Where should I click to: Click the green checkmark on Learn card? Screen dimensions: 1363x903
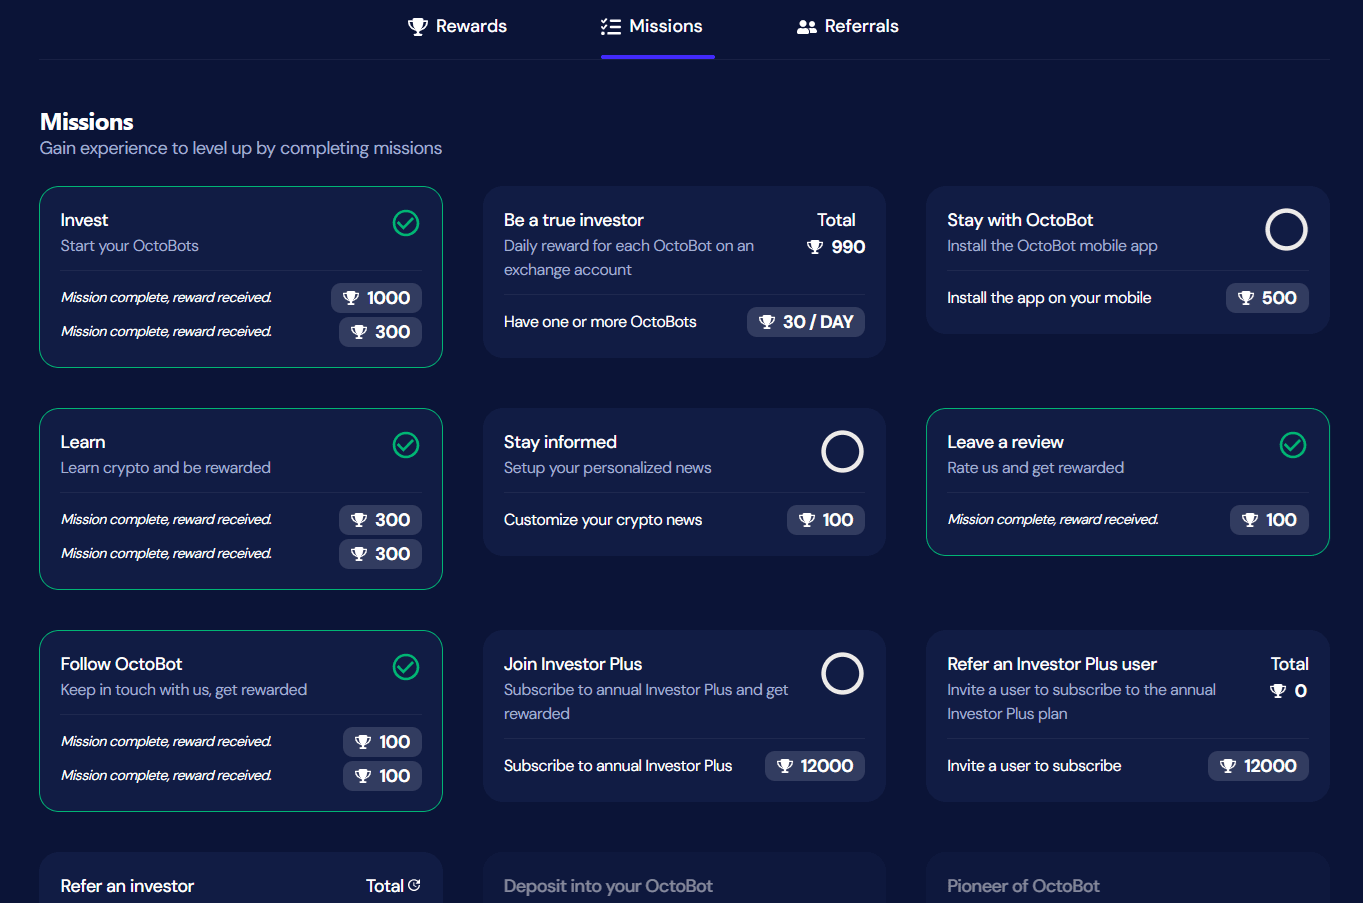tap(406, 445)
